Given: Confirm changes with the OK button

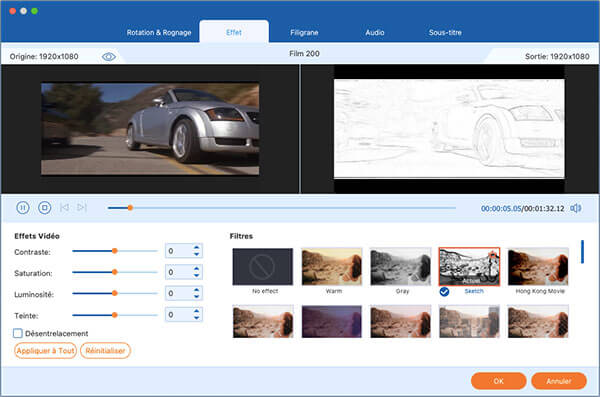Looking at the screenshot, I should [x=499, y=381].
